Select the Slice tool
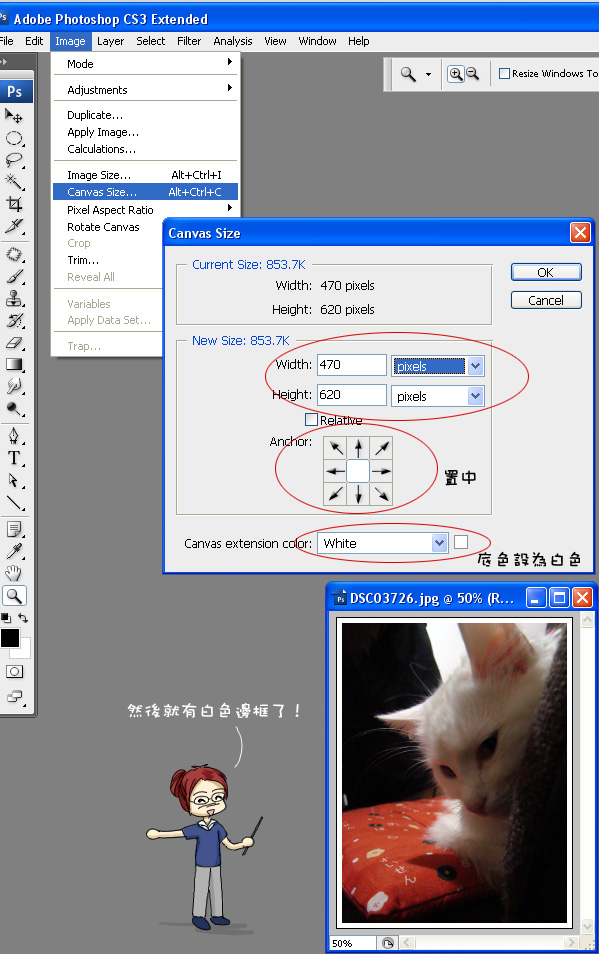599x954 pixels. [14, 226]
